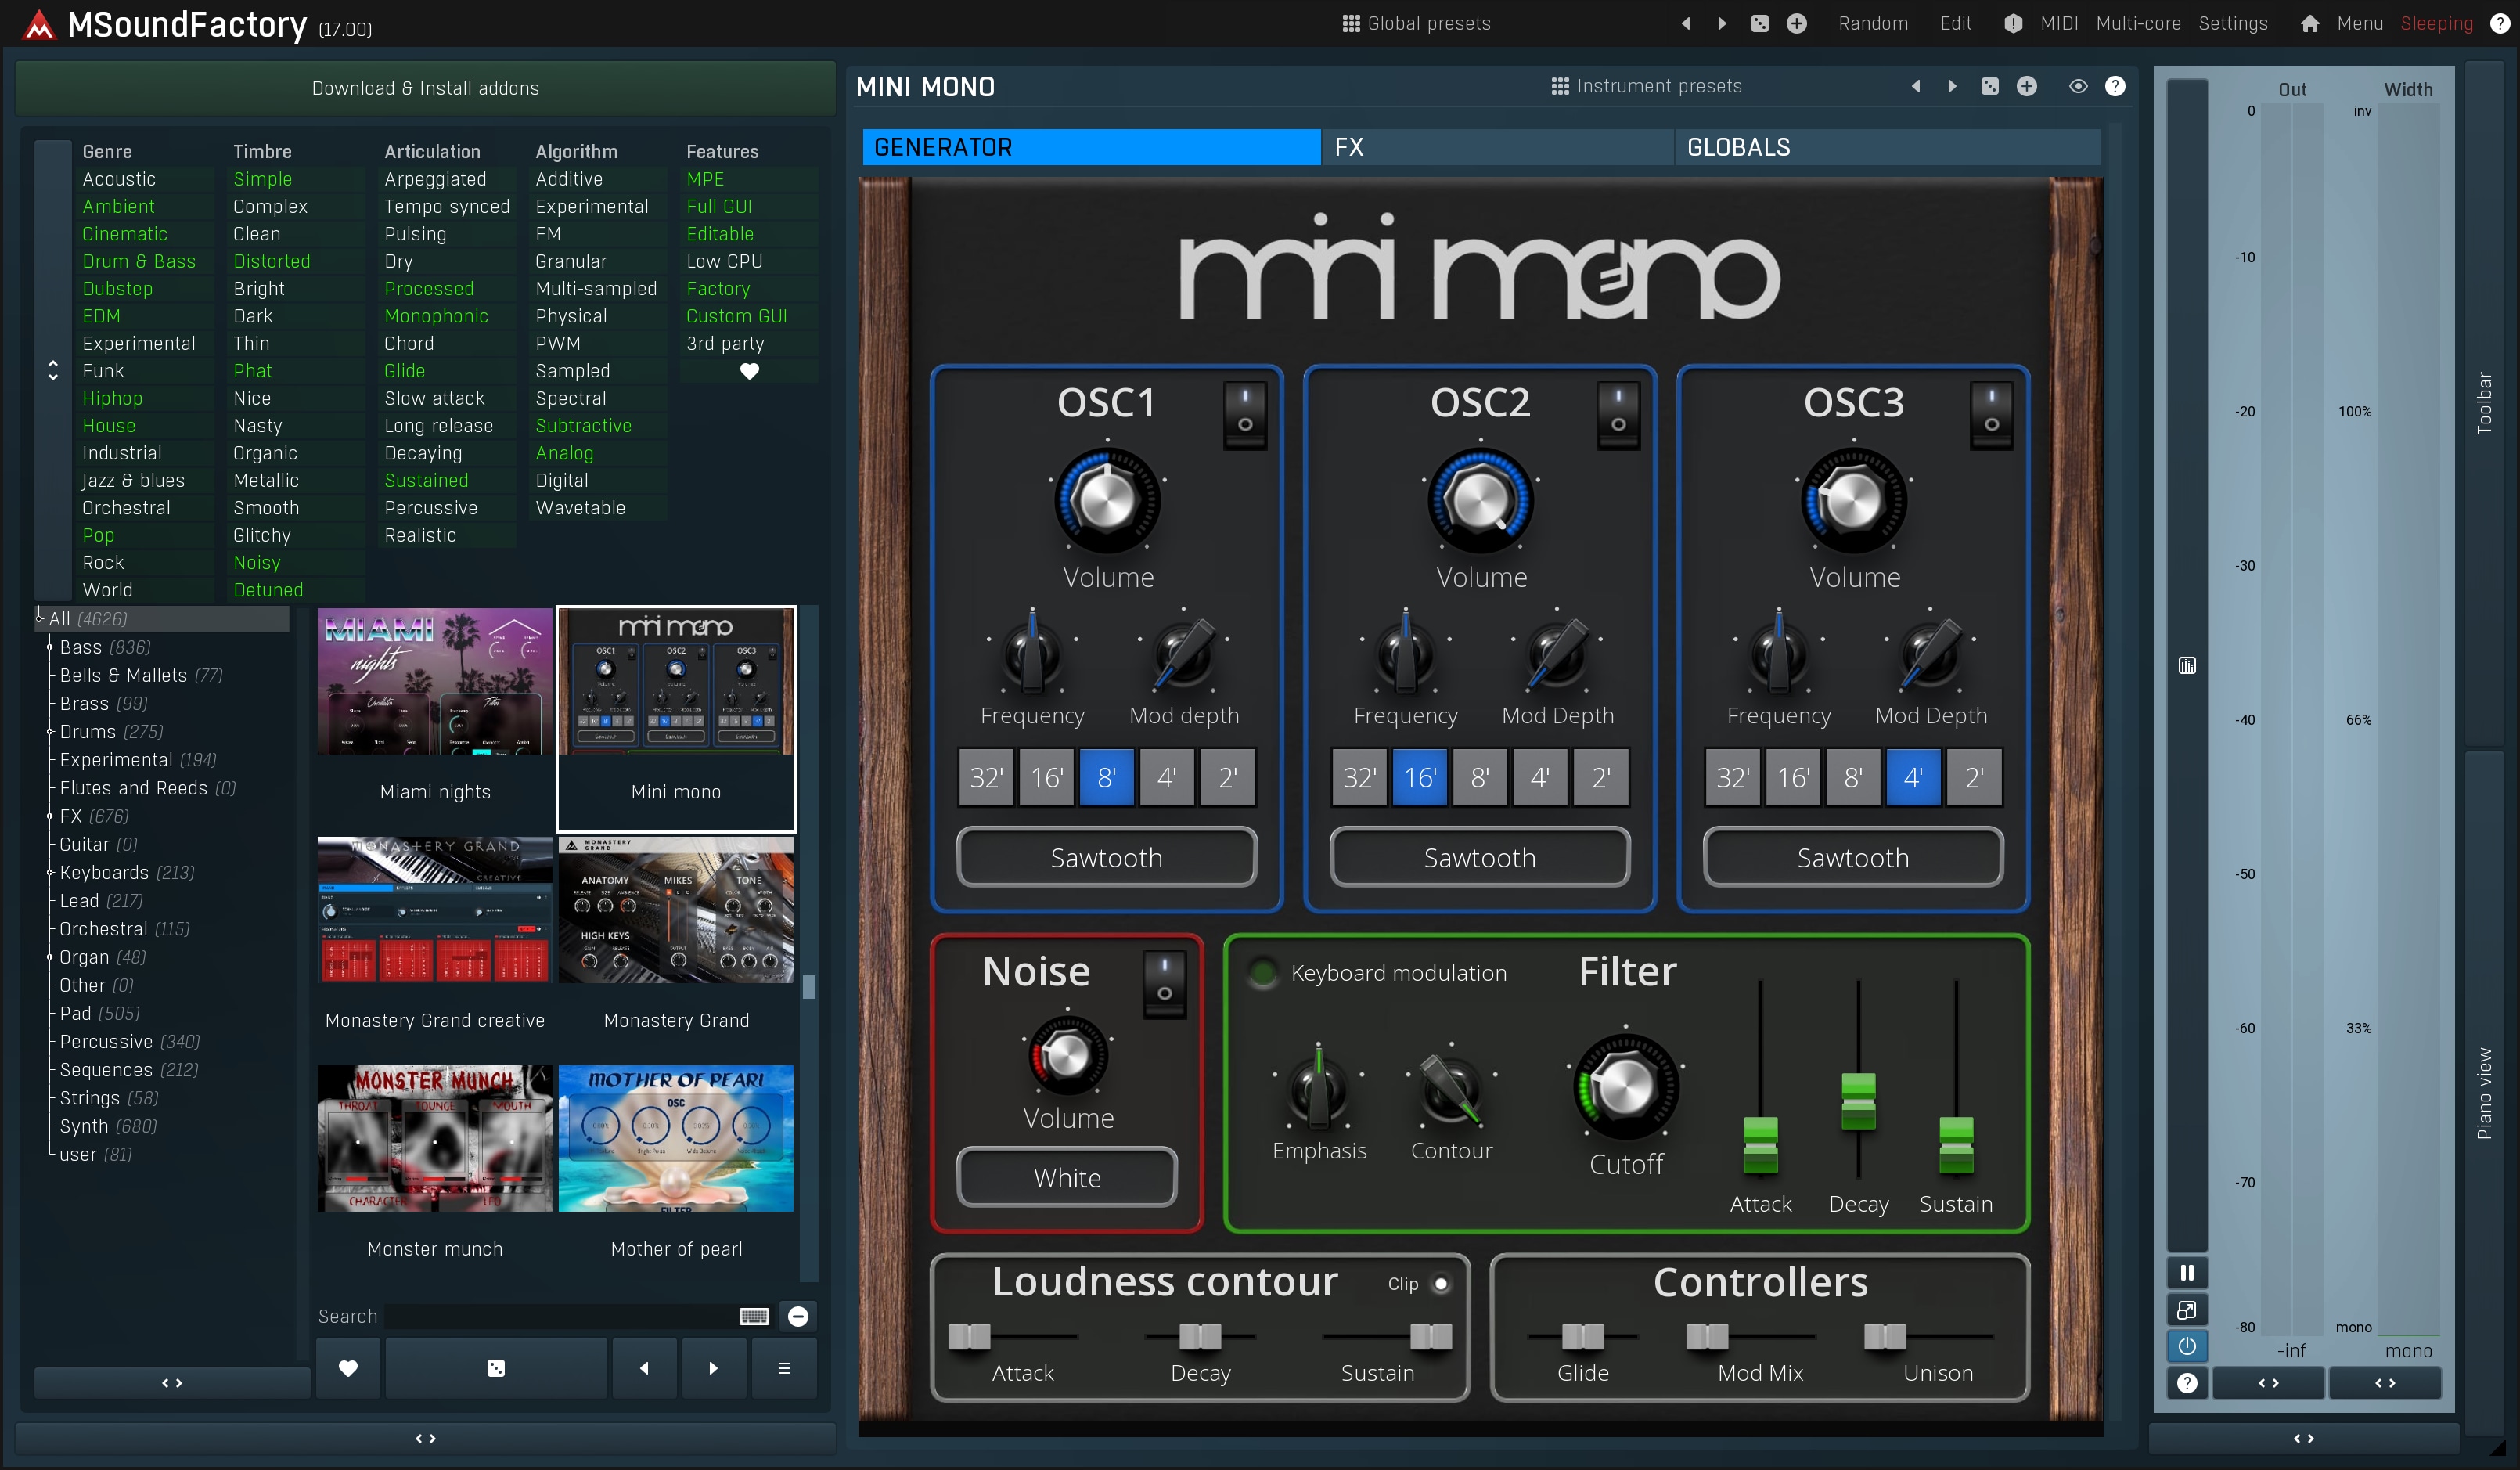Click the Home icon next to Menu
Screen dimensions: 2520x1470
2309,24
